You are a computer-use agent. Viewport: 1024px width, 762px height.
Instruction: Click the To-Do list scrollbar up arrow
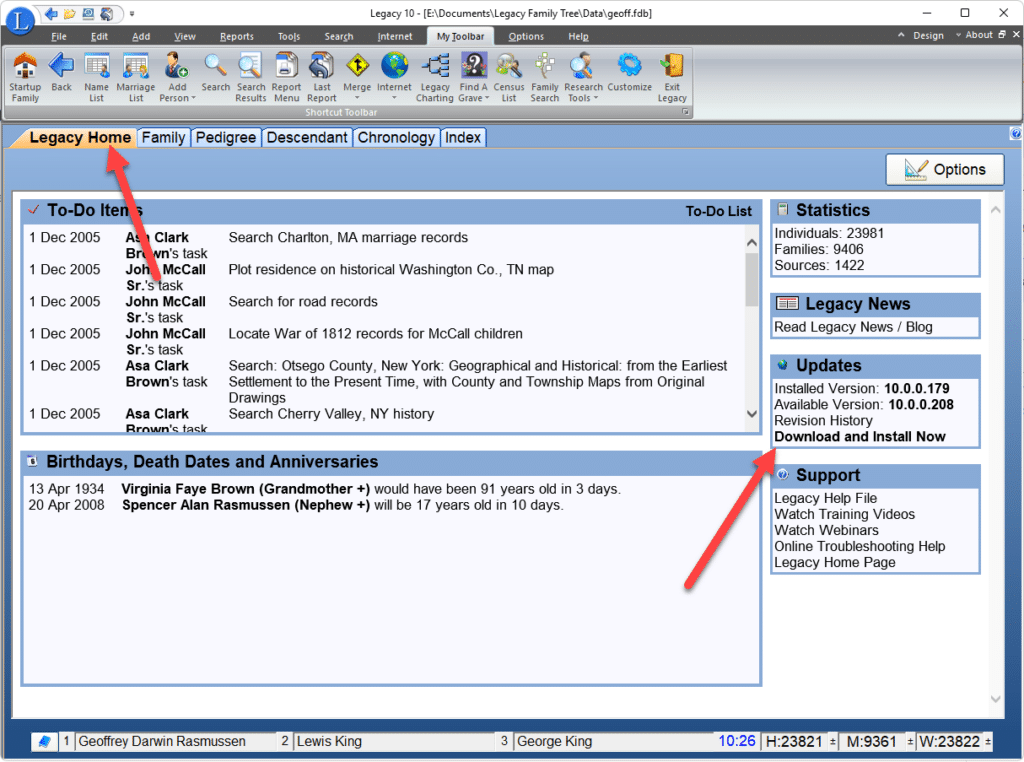(752, 242)
